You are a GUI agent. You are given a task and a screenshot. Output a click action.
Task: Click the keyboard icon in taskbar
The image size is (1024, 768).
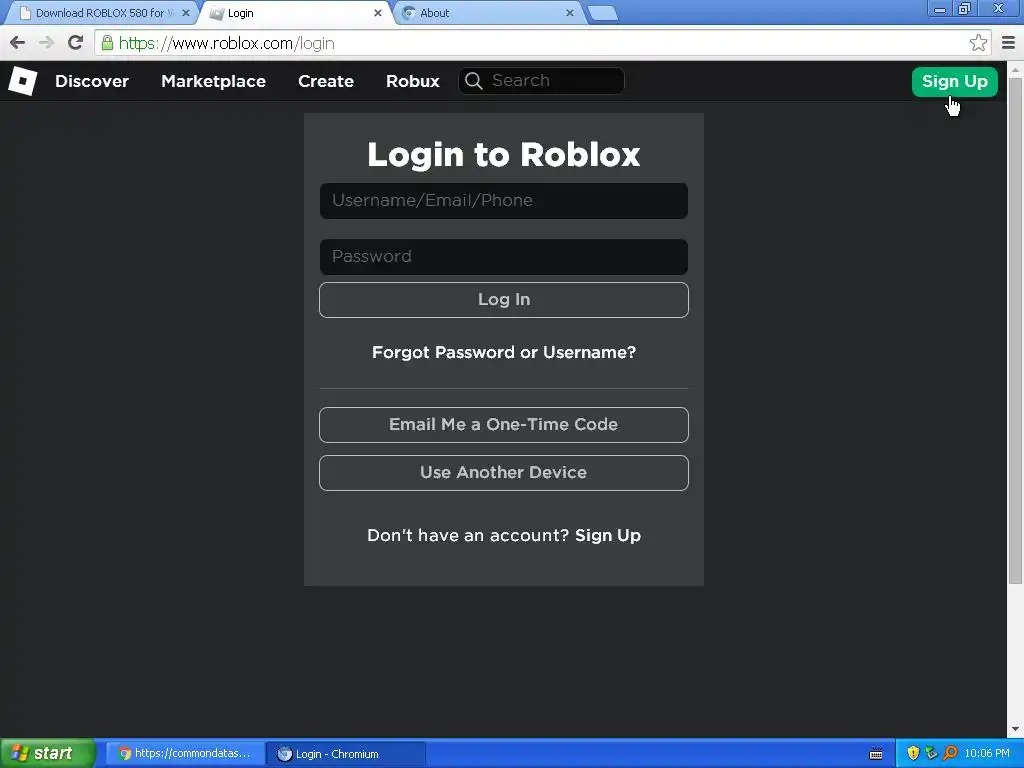[876, 754]
